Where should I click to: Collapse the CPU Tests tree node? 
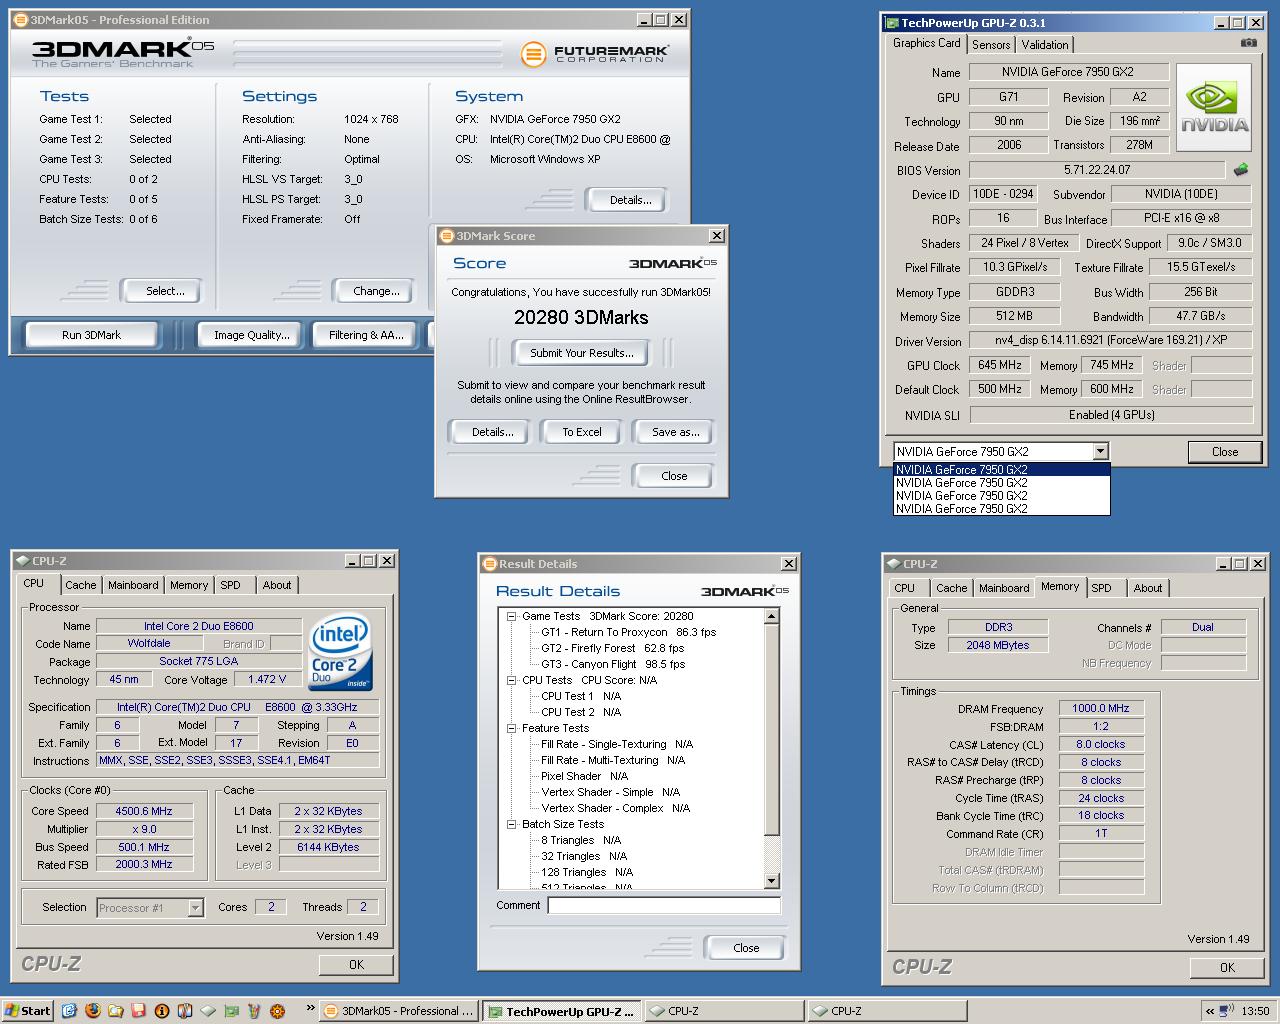click(511, 680)
